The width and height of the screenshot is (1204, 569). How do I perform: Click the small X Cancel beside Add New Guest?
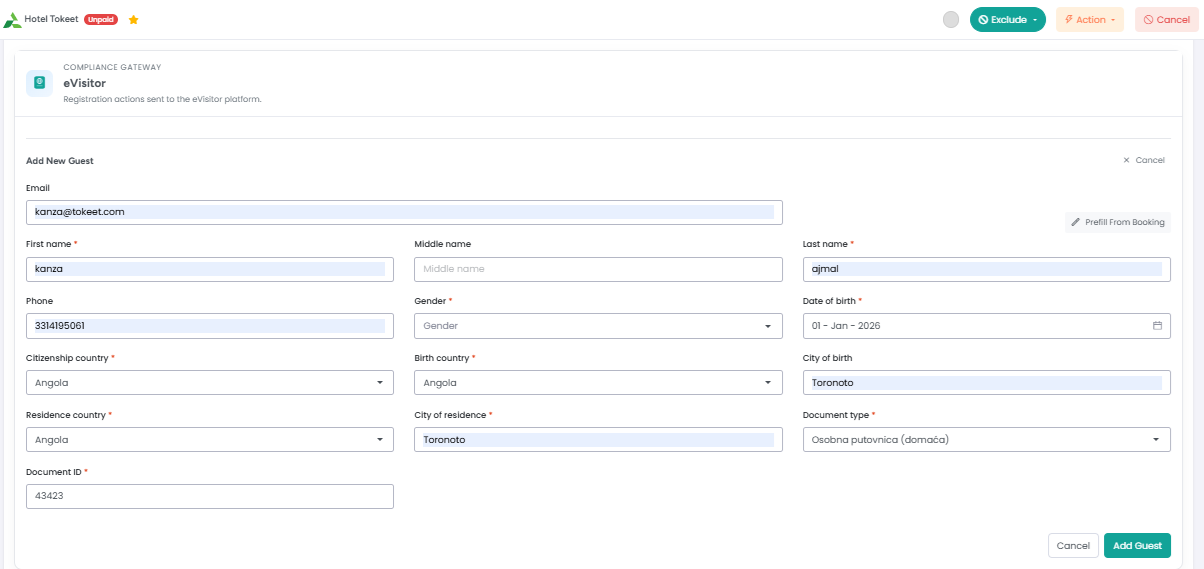[x=1143, y=160]
